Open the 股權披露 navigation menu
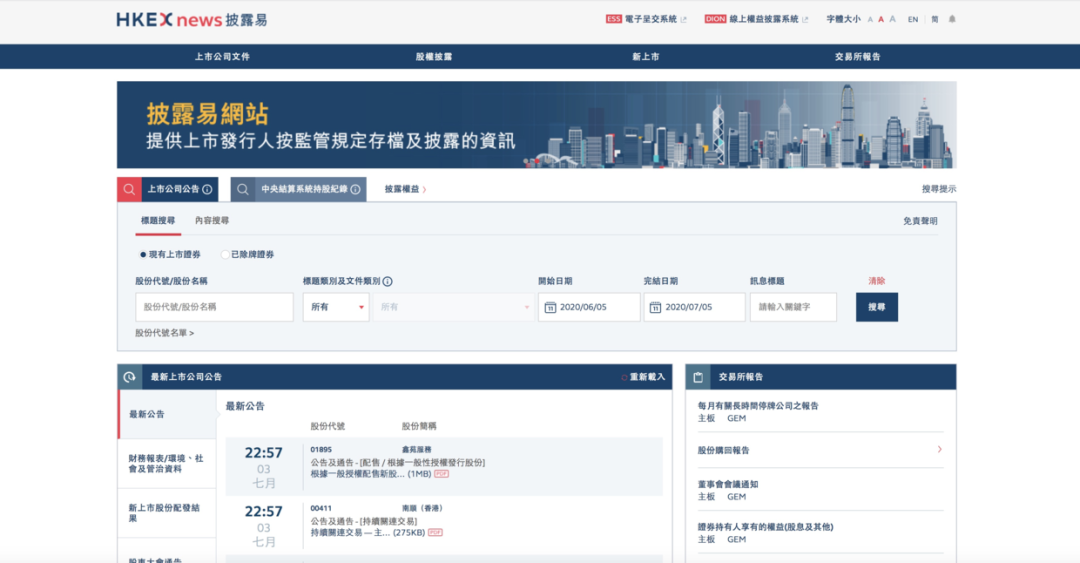This screenshot has width=1080, height=563. coord(434,57)
